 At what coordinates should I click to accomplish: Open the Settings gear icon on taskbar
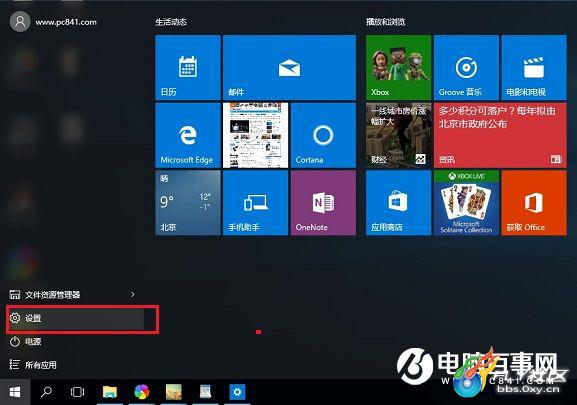click(237, 392)
